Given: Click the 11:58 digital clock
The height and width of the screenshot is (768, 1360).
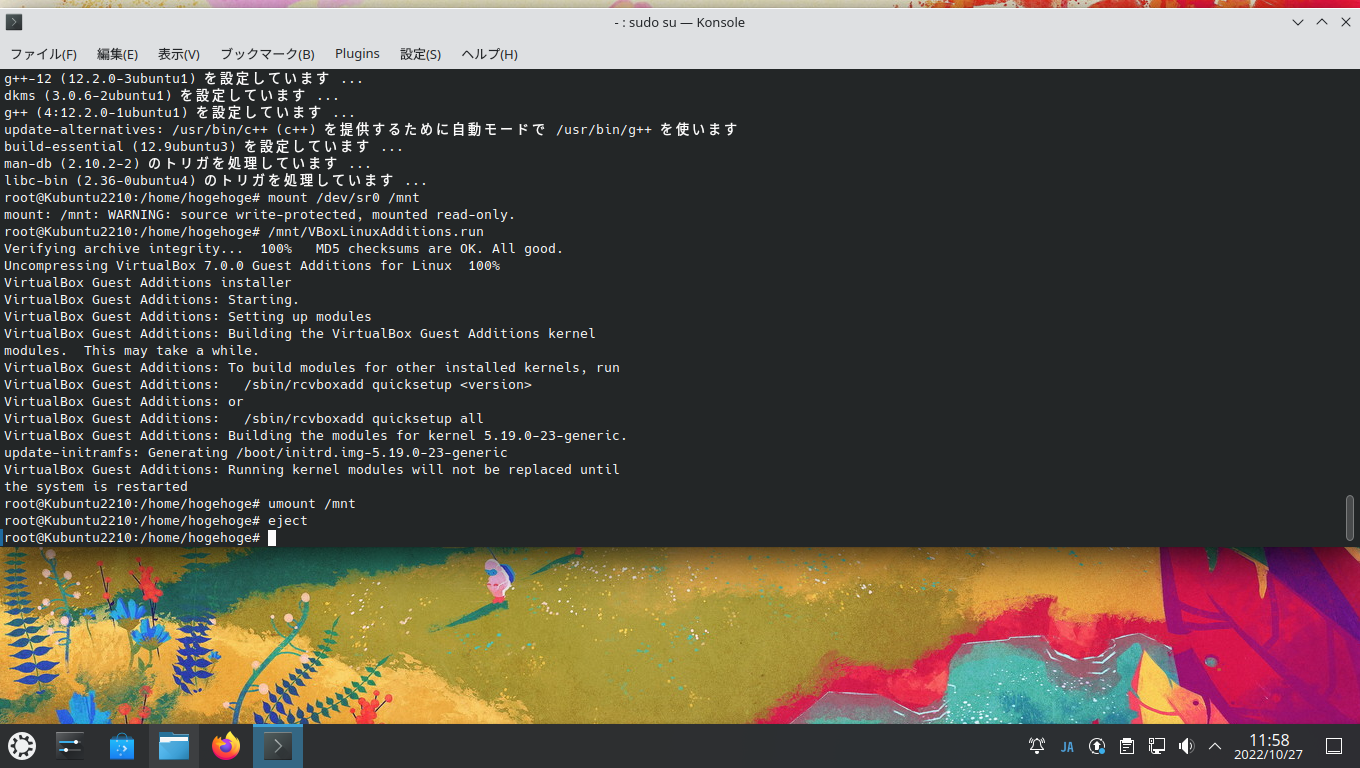Looking at the screenshot, I should click(1269, 740).
